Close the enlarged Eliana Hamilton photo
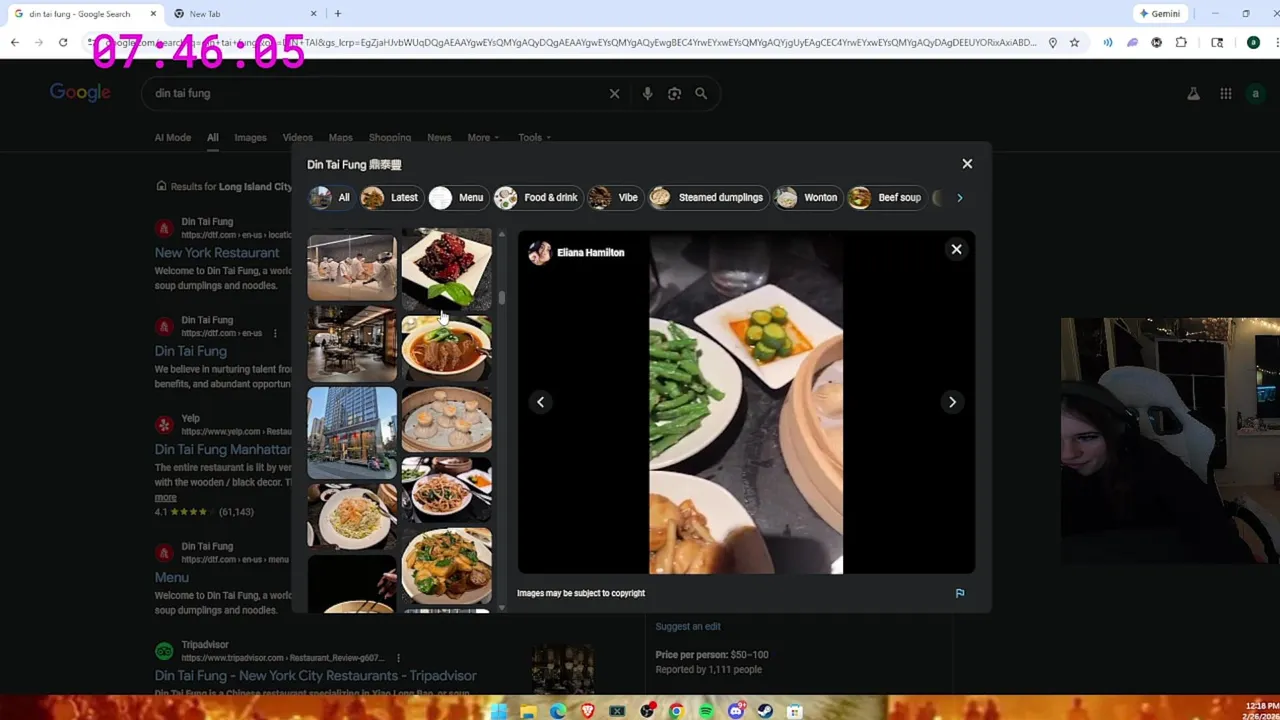 tap(956, 249)
